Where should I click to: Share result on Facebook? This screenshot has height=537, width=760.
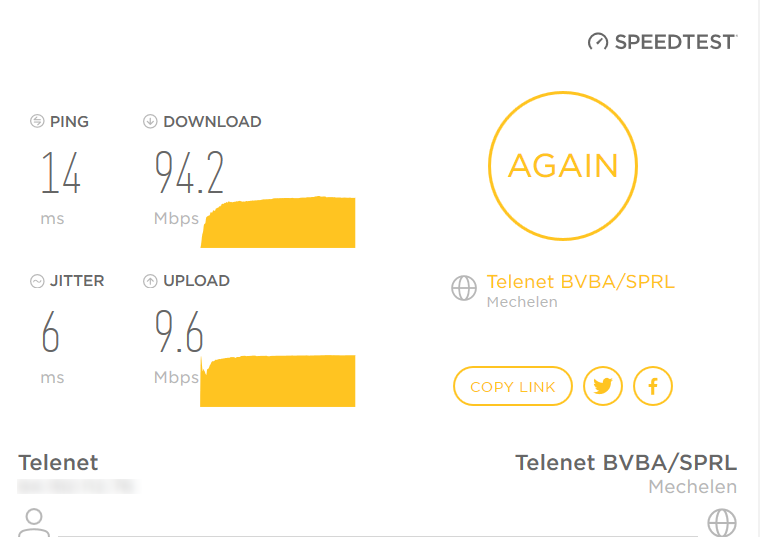tap(653, 386)
